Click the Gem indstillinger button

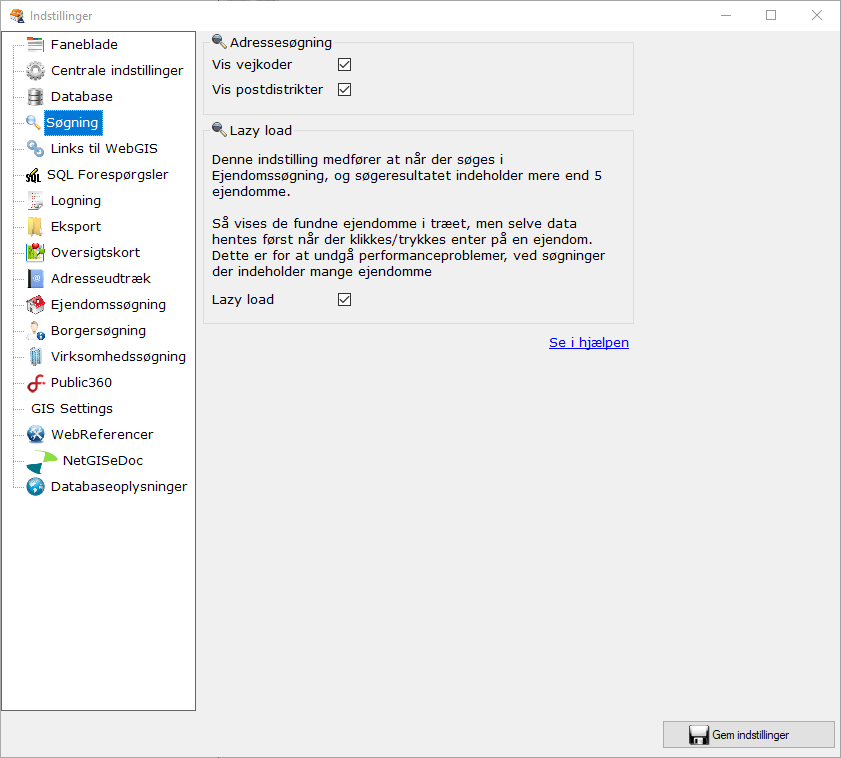748,734
